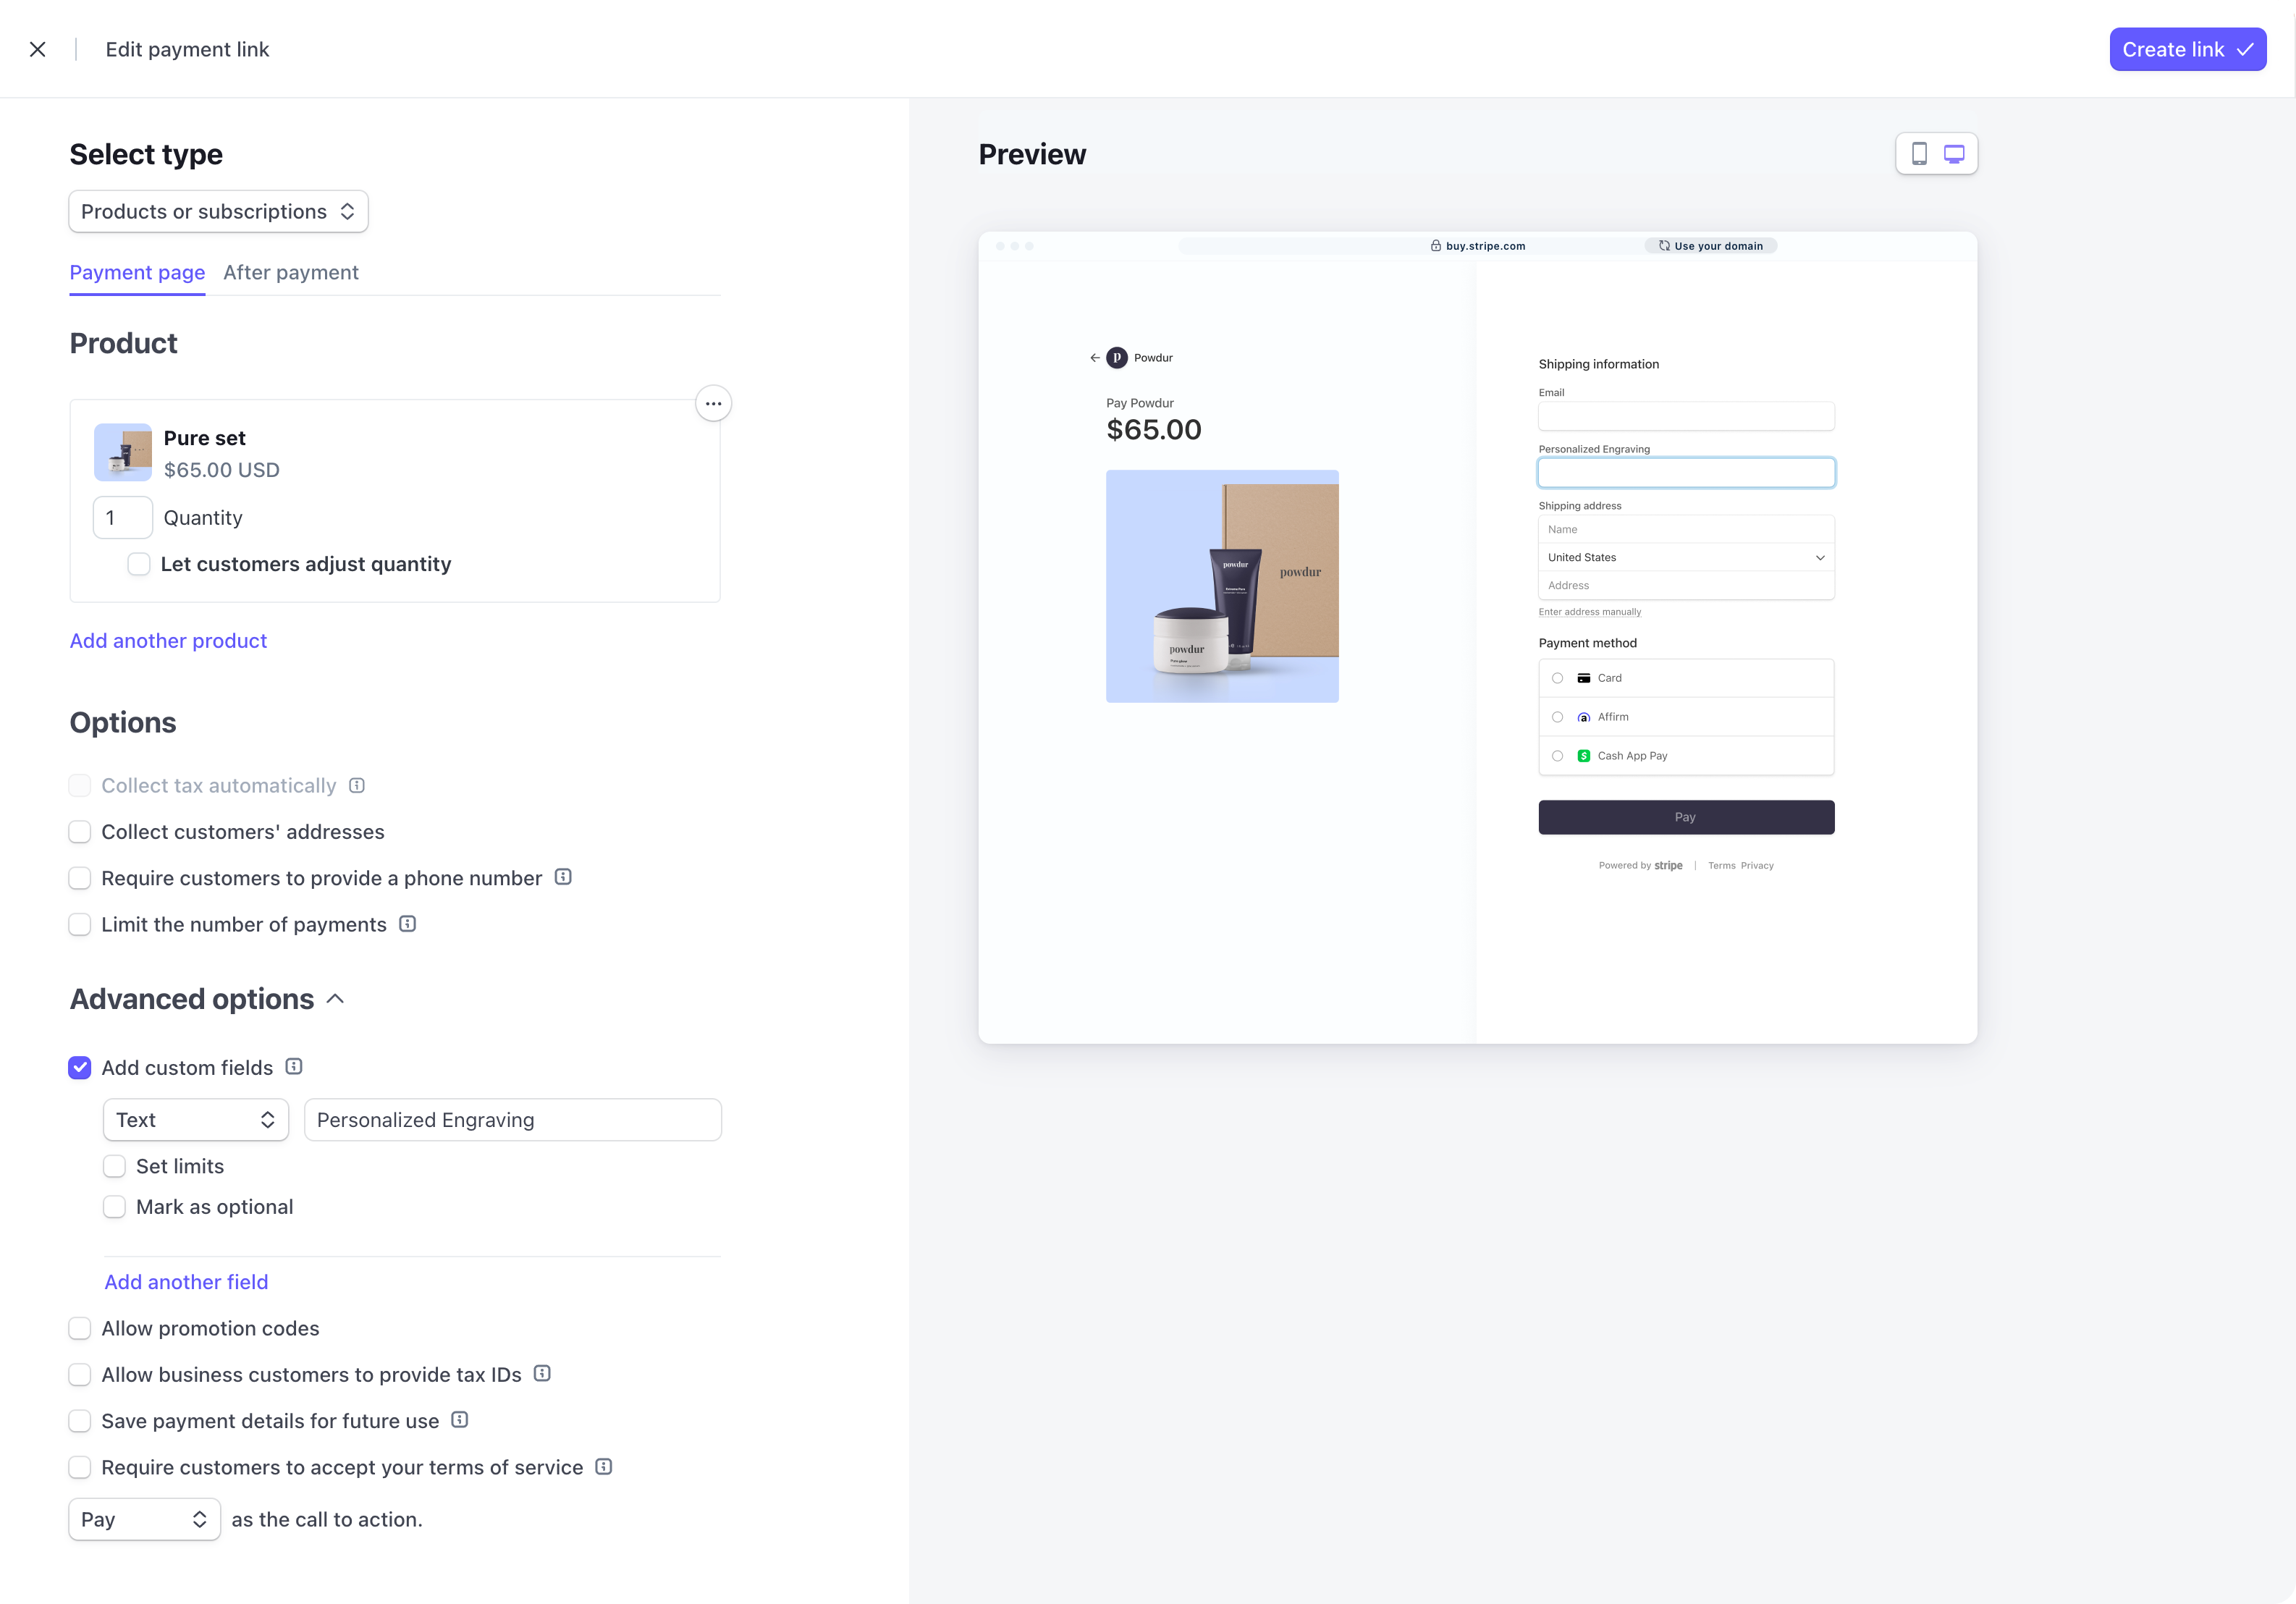Click Use your domain in preview bar
2296x1604 pixels.
(x=1711, y=246)
